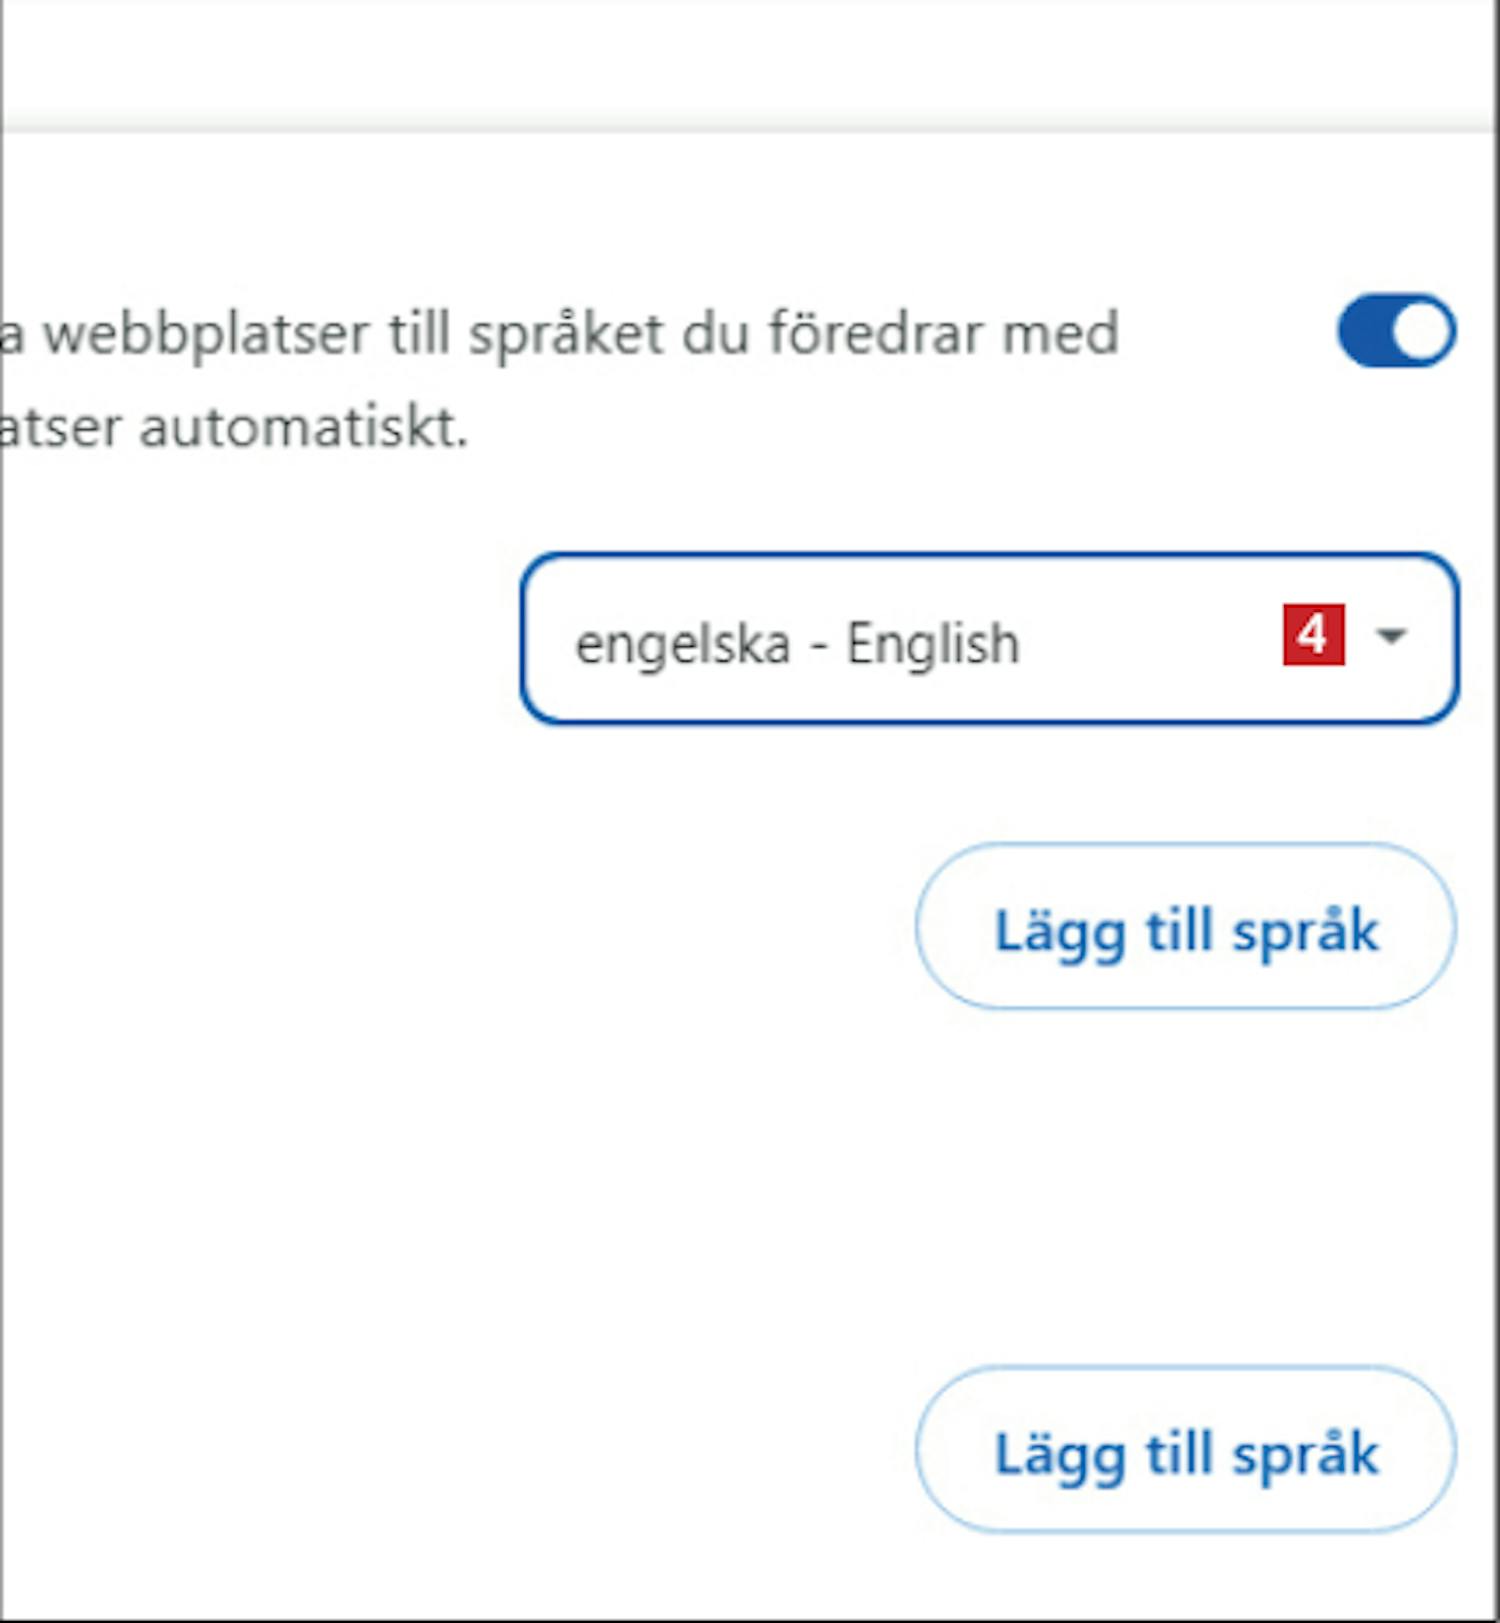Click the red number 4 badge
This screenshot has height=1623, width=1500.
1313,634
